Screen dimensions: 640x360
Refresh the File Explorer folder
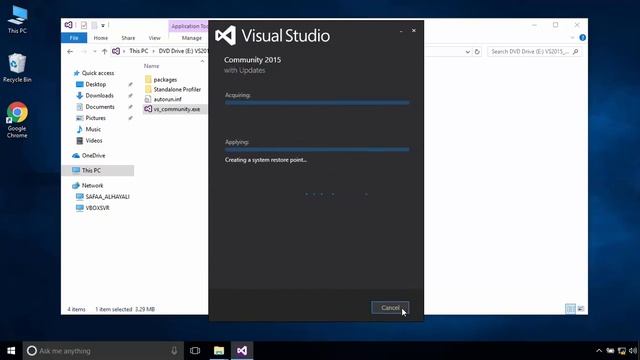pos(477,52)
